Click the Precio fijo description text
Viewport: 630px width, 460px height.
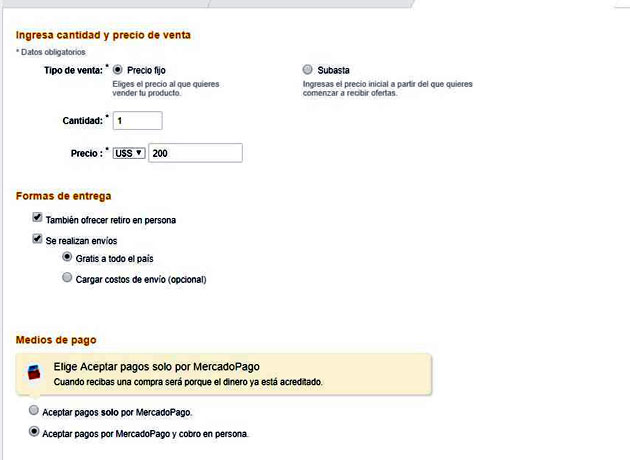[x=165, y=89]
